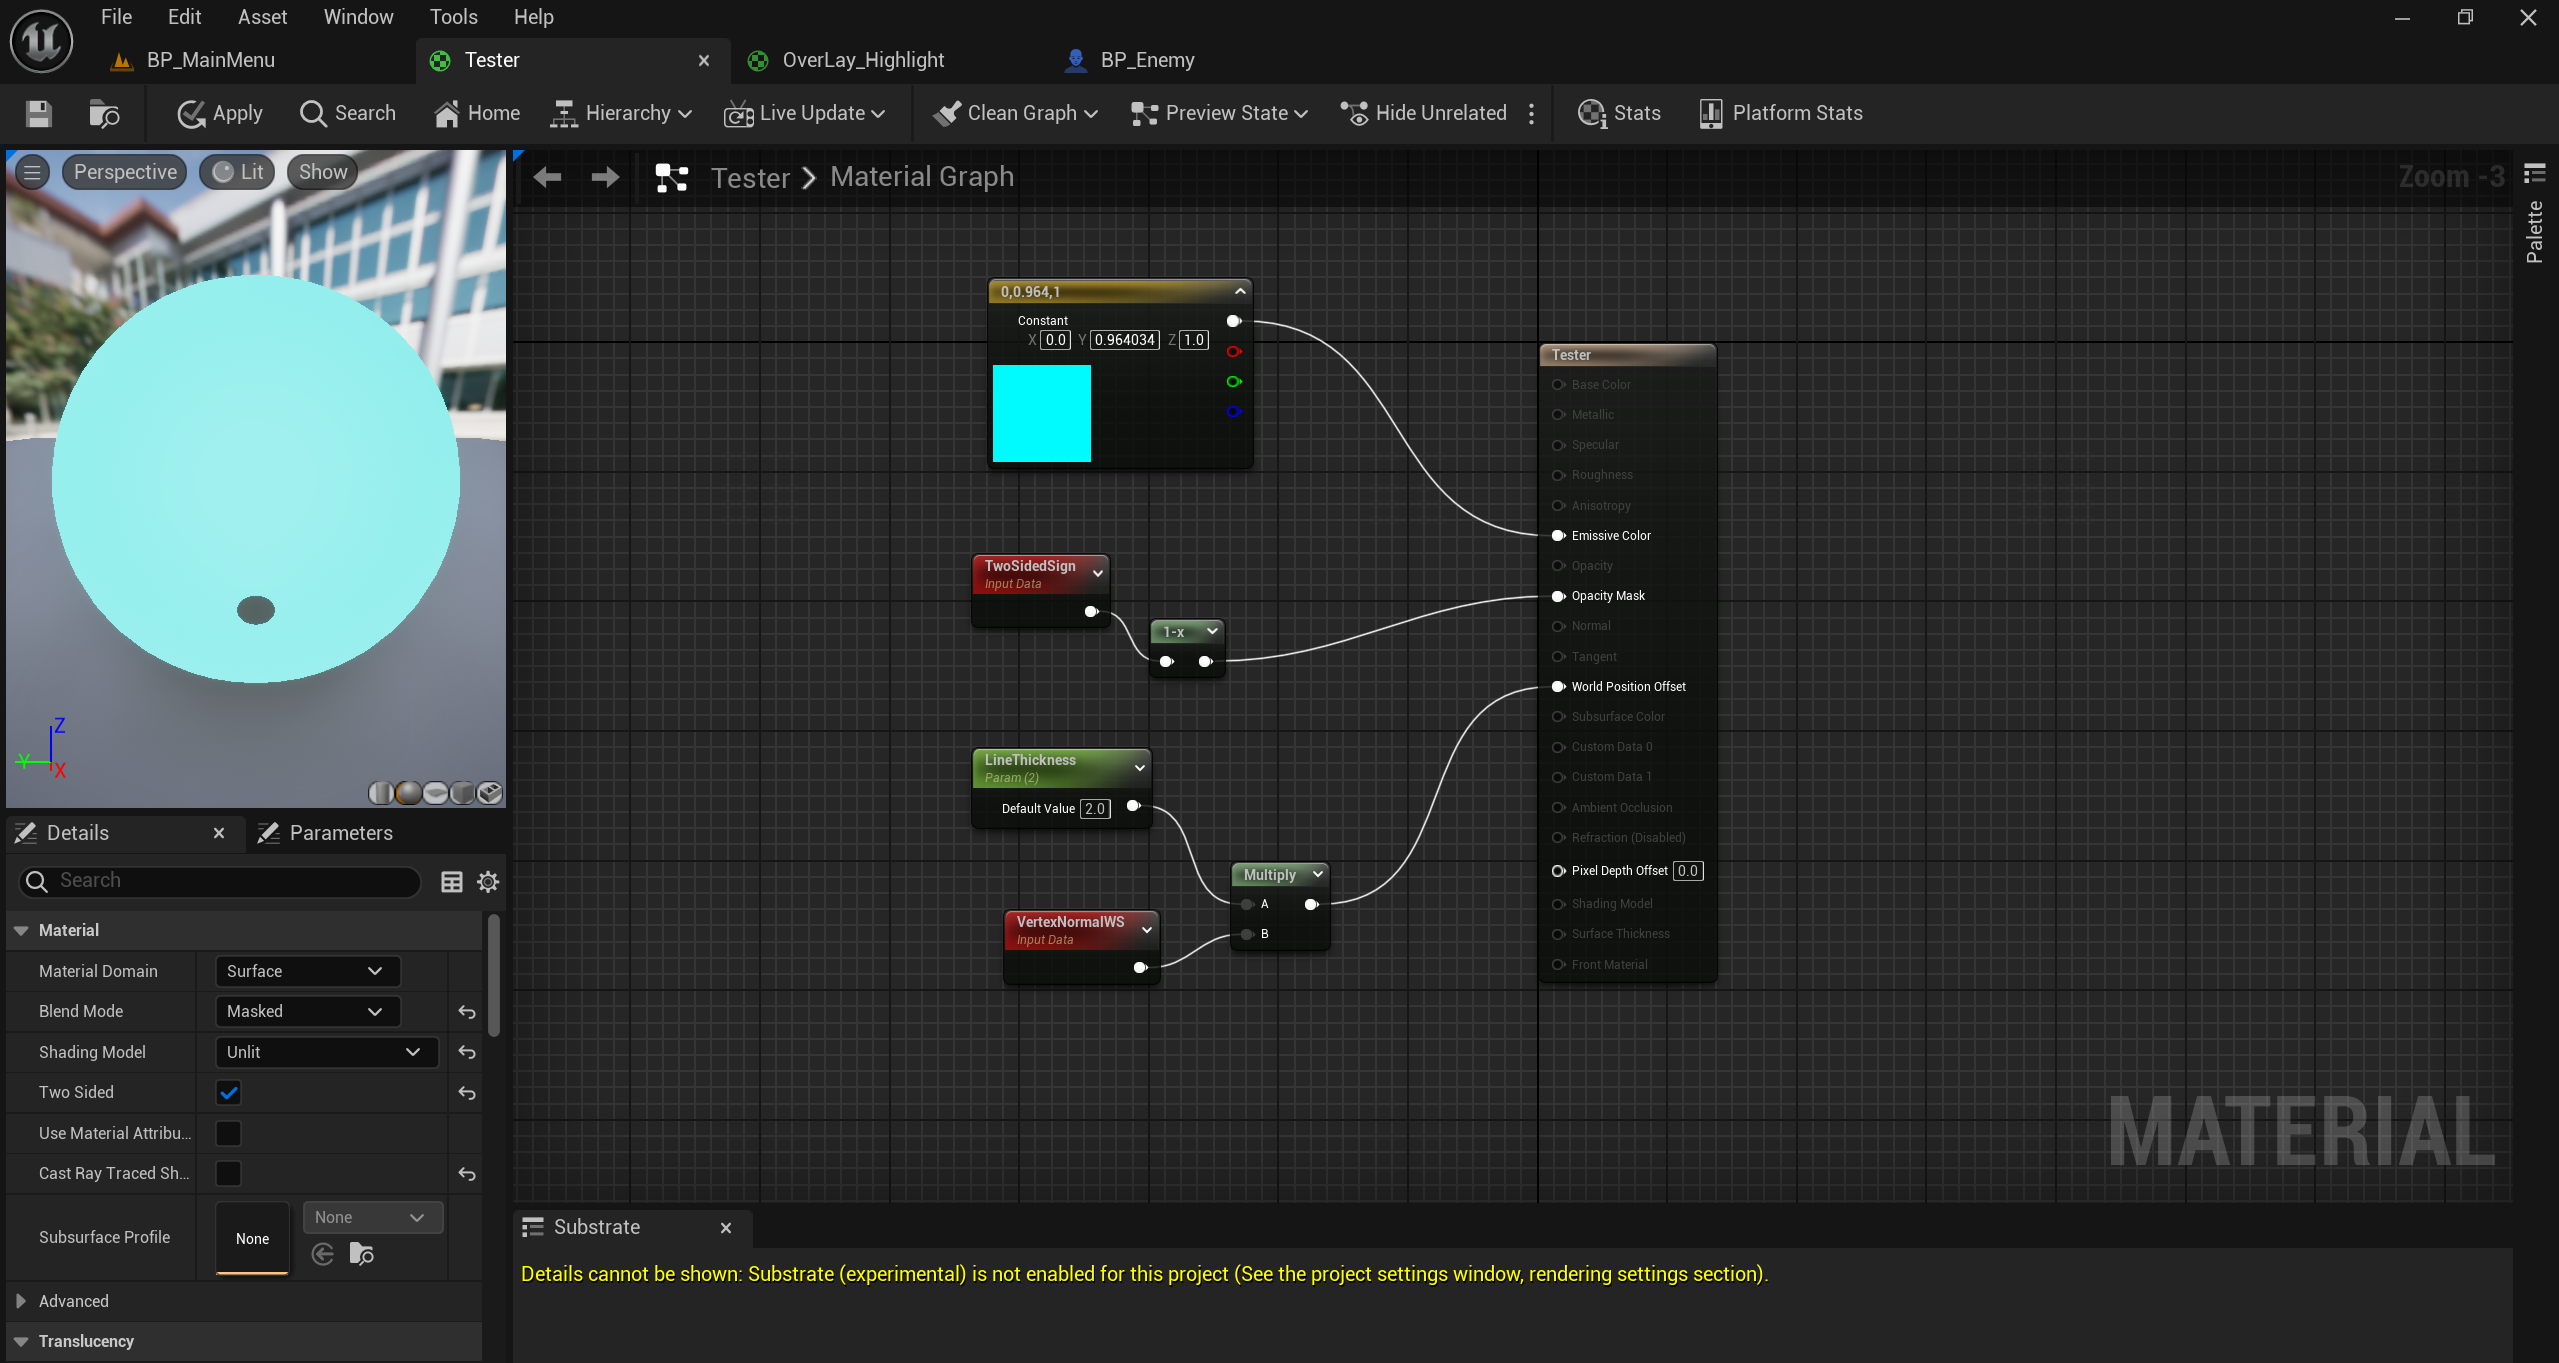Click the Apply toolbar button
Image resolution: width=2559 pixels, height=1363 pixels.
point(220,113)
